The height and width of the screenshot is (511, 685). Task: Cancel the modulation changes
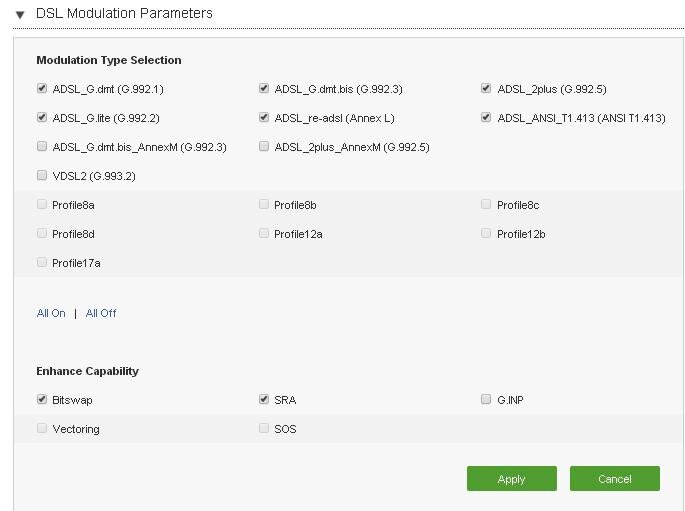pos(615,479)
